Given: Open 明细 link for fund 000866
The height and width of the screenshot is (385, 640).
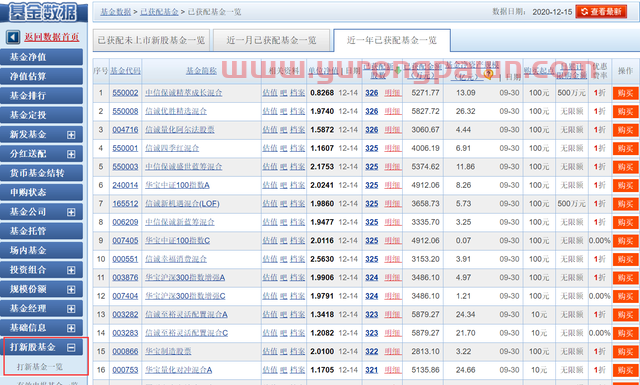Looking at the screenshot, I should [x=393, y=351].
